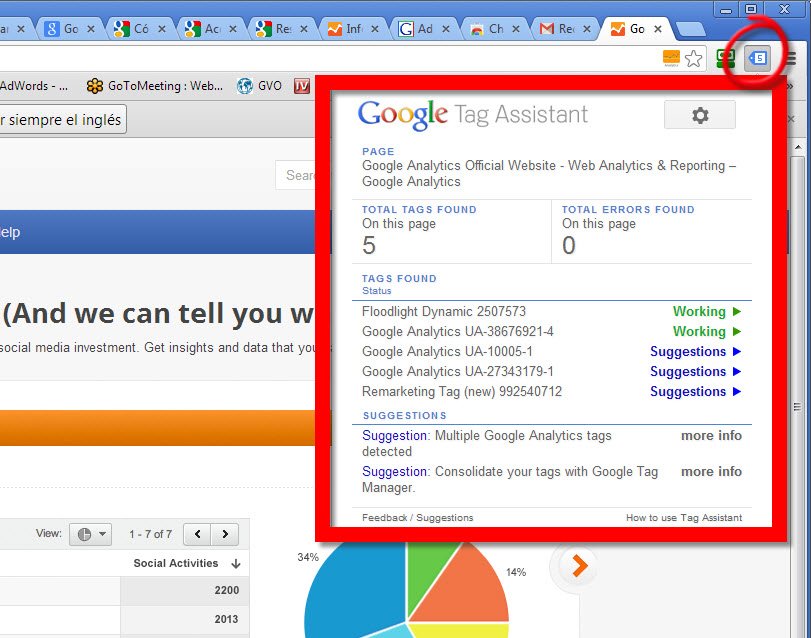The height and width of the screenshot is (638, 811).
Task: Click the next page arrow in pagination
Action: pos(224,534)
